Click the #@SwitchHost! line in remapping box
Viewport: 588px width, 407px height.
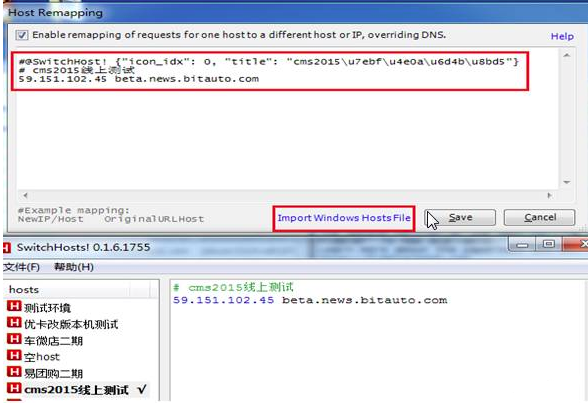[268, 62]
